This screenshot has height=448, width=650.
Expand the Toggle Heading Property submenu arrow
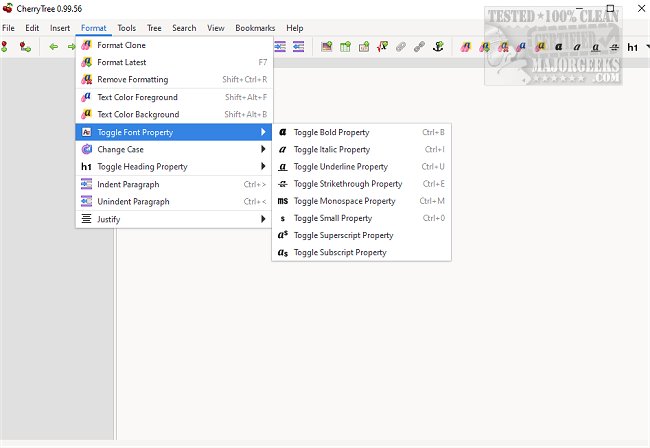263,167
